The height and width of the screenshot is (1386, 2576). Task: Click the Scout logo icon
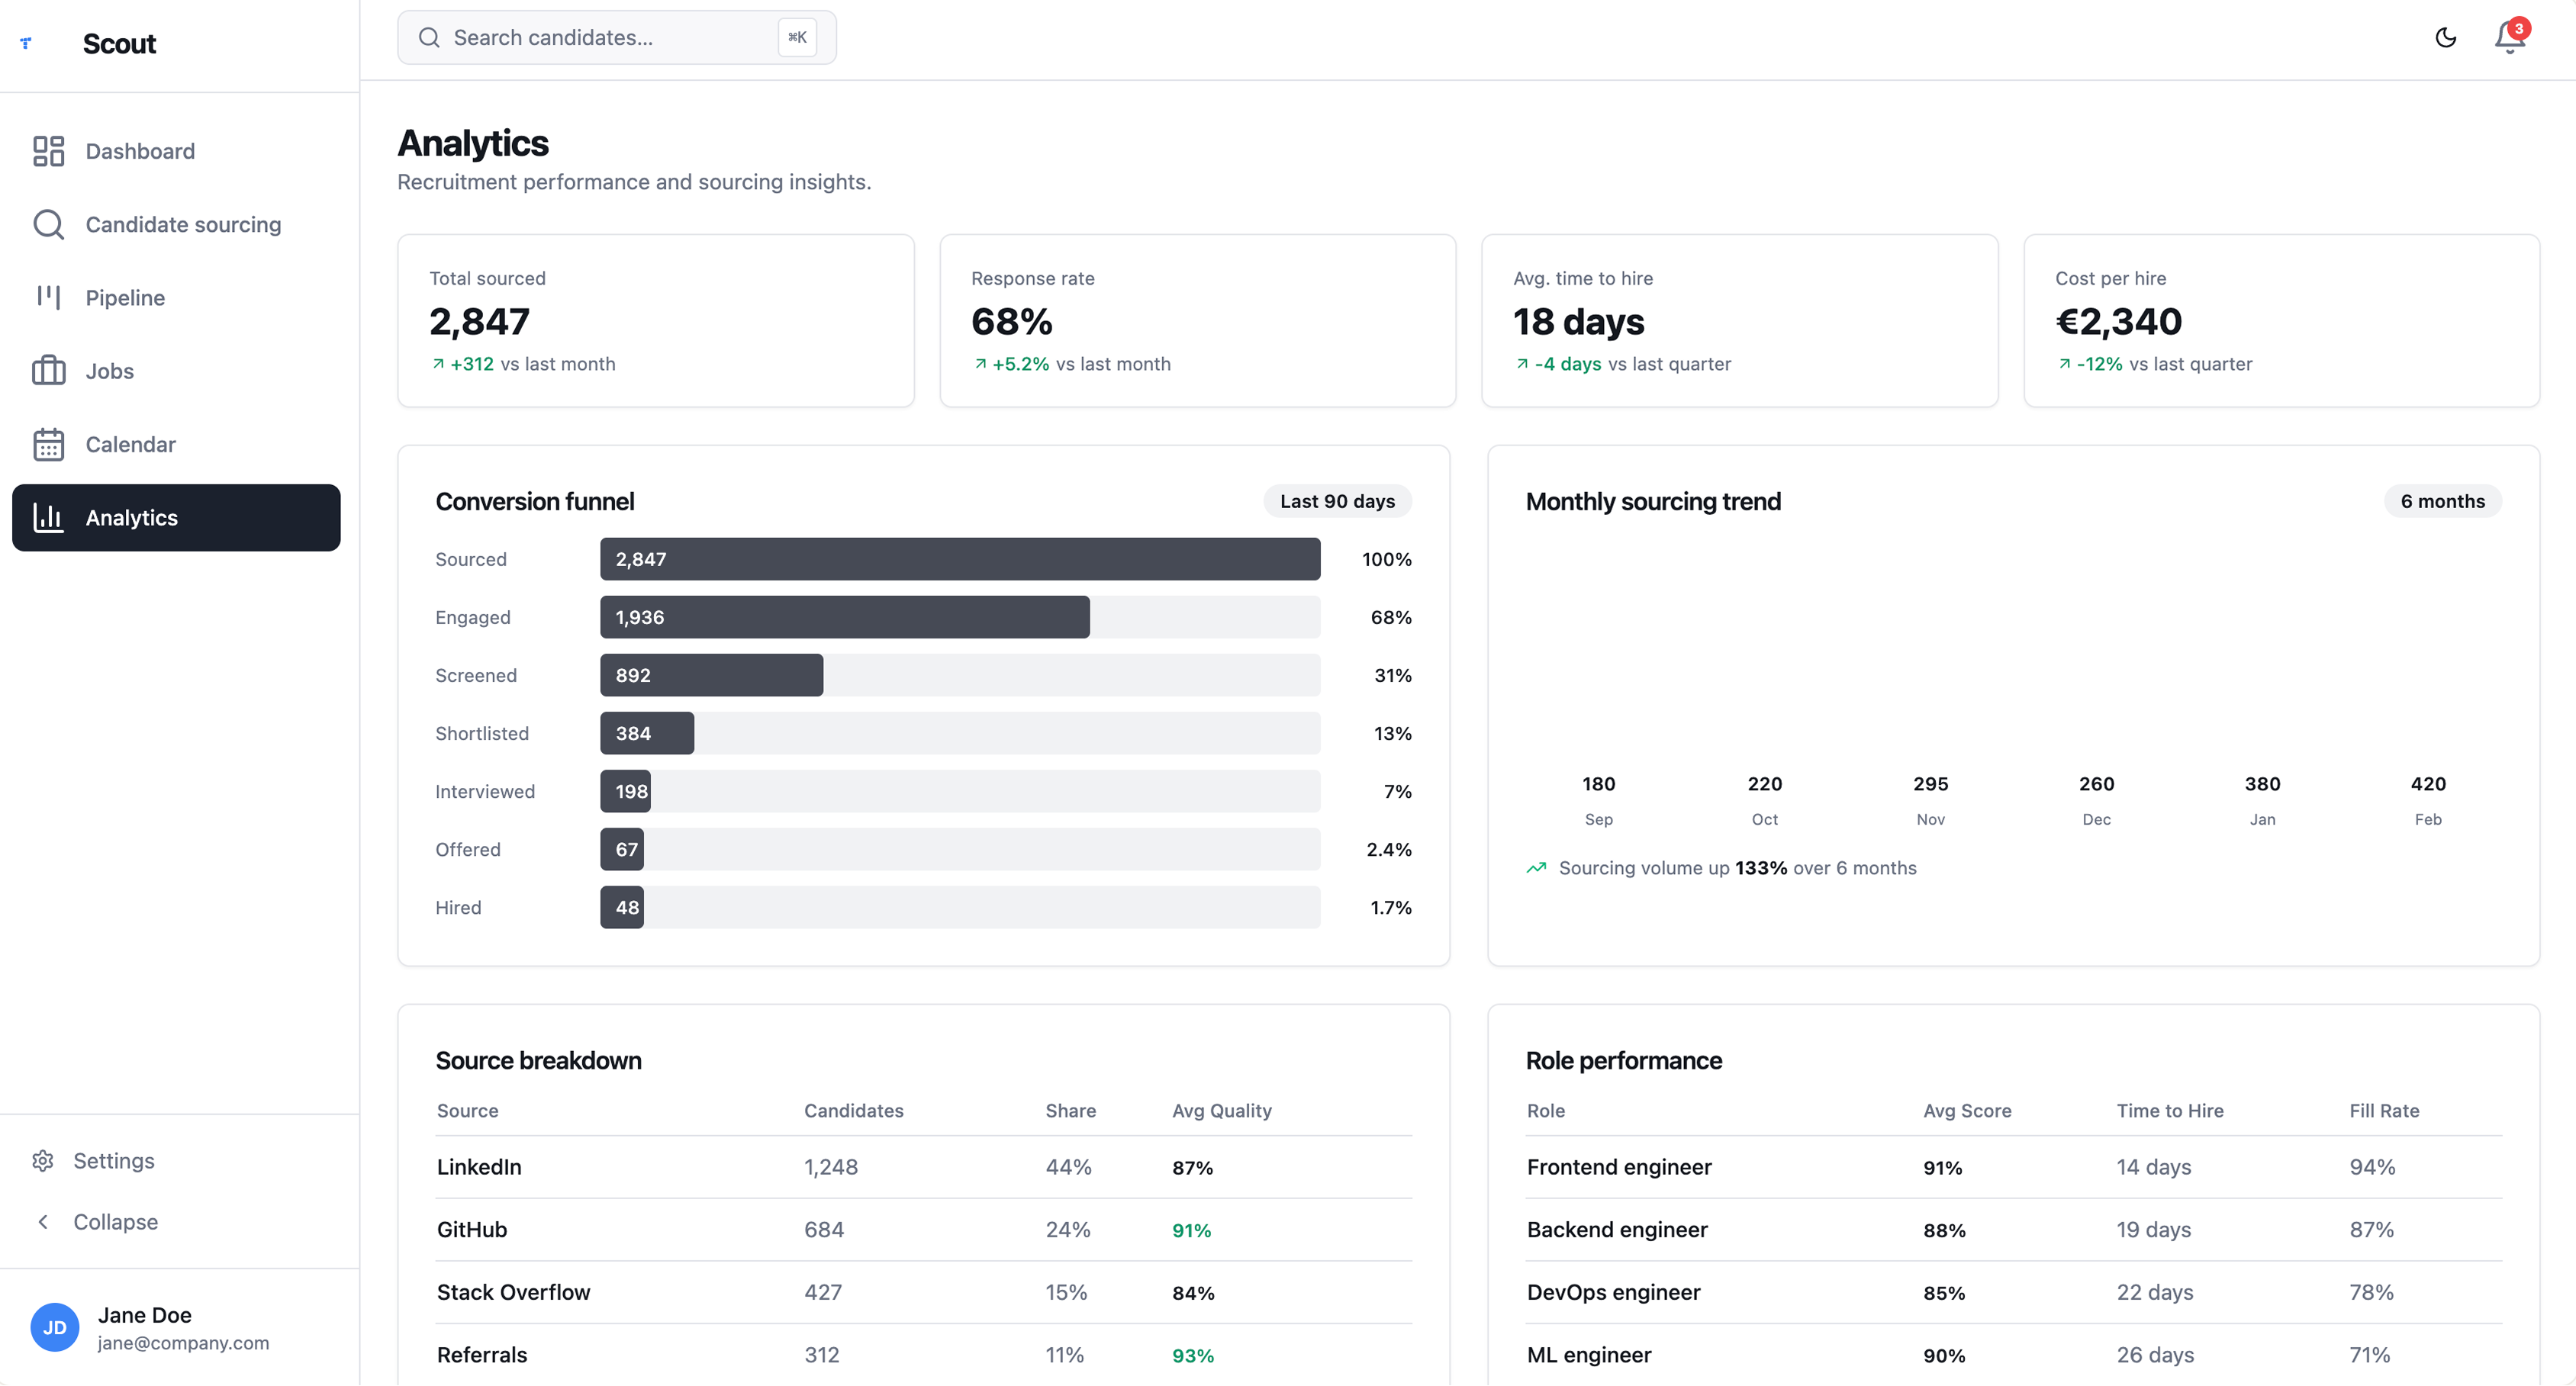[x=26, y=43]
